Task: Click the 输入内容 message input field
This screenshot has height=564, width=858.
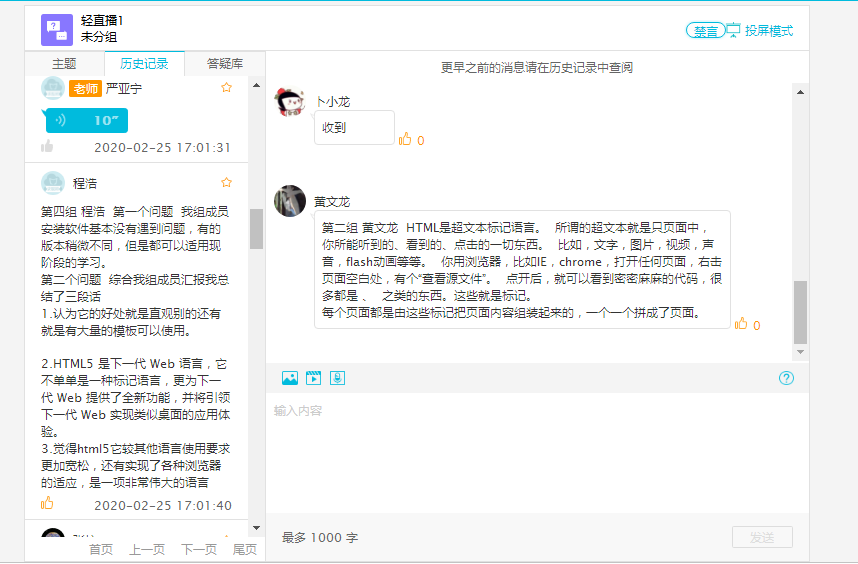Action: click(x=536, y=450)
